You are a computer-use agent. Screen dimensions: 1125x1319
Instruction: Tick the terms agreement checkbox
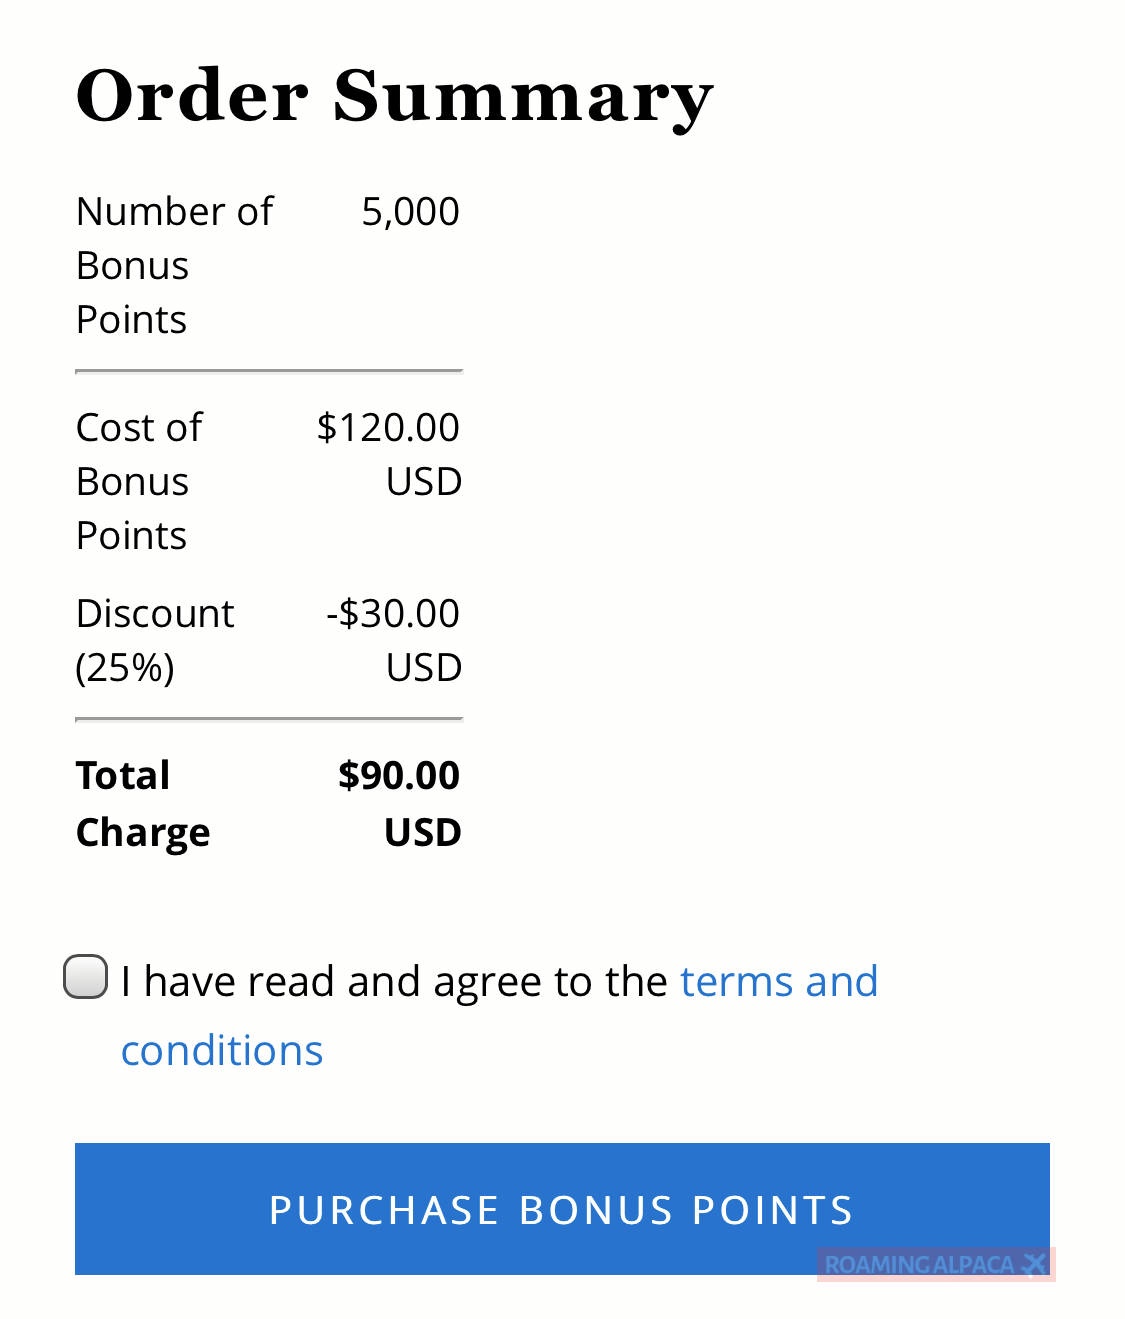tap(86, 977)
